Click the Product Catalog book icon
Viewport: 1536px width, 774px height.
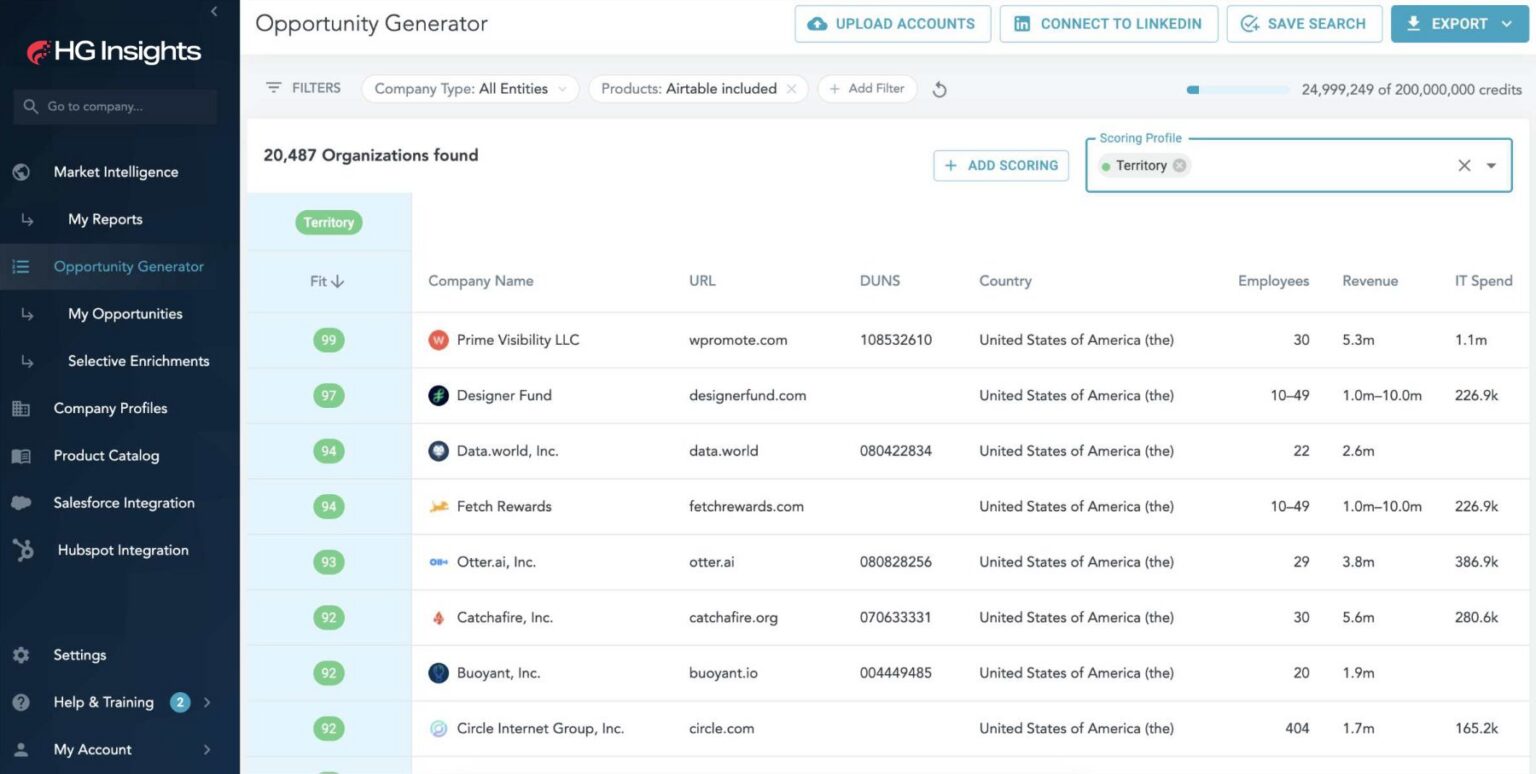(x=21, y=456)
